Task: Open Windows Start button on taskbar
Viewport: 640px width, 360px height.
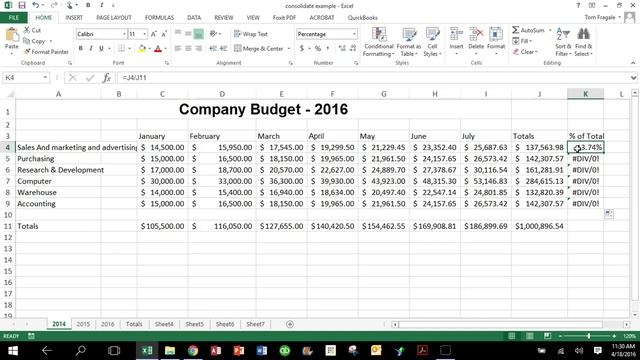Action: pos(13,351)
